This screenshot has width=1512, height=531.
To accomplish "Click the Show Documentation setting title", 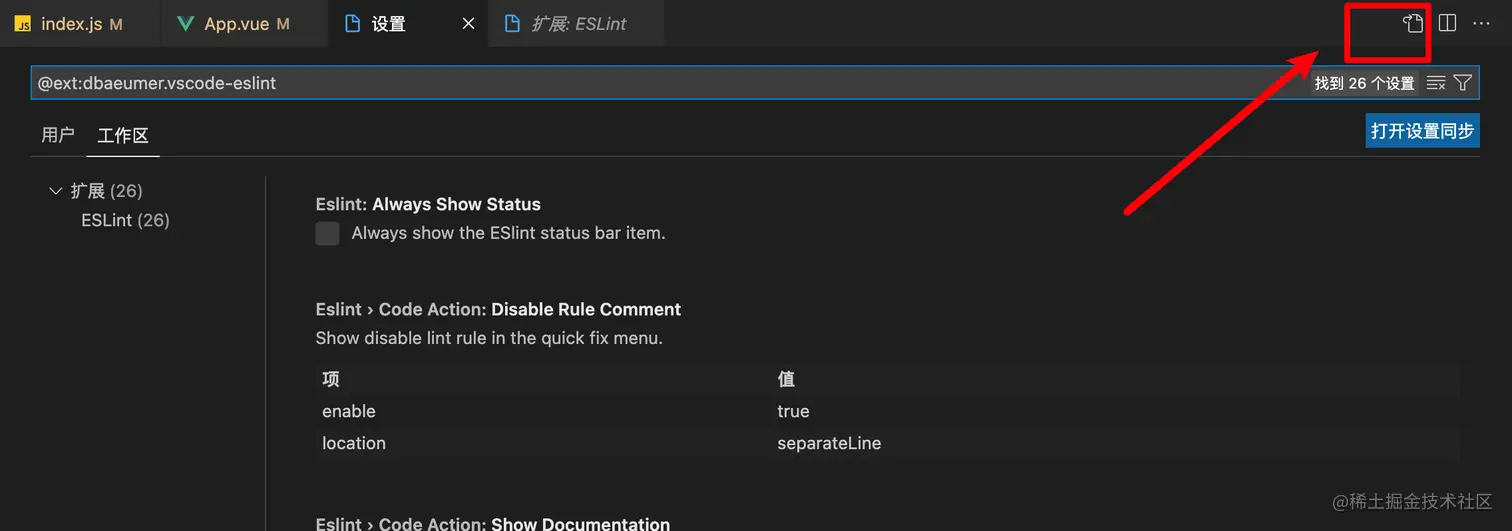I will pyautogui.click(x=581, y=523).
